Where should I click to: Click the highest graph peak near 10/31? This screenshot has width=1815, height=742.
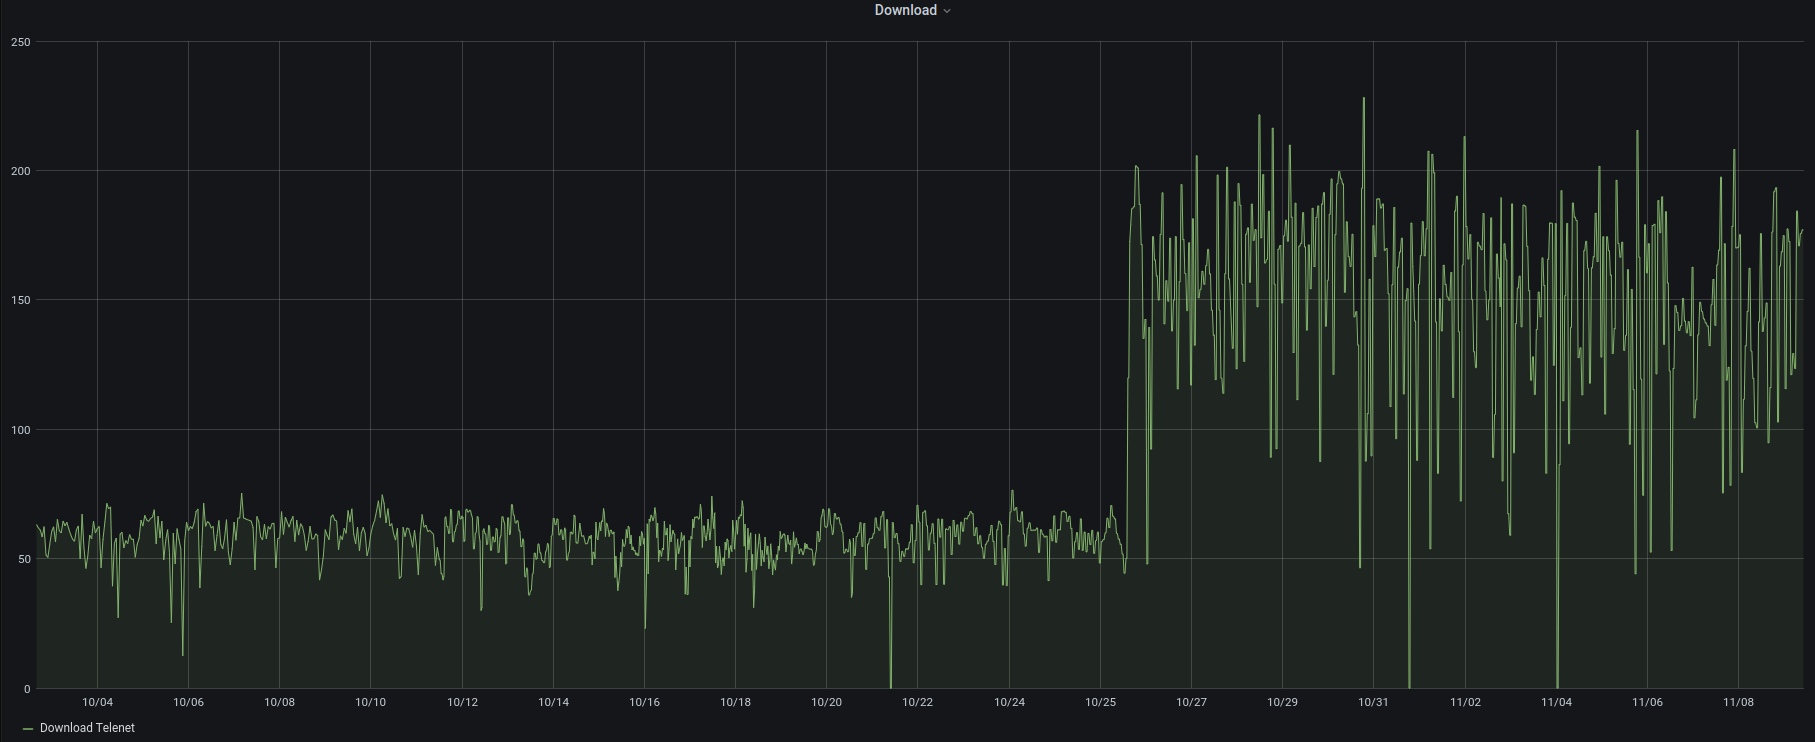[x=1363, y=99]
